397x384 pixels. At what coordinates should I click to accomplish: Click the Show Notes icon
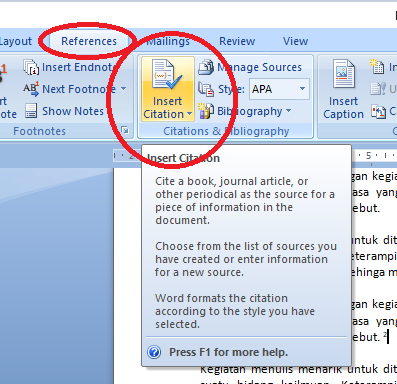pyautogui.click(x=31, y=111)
